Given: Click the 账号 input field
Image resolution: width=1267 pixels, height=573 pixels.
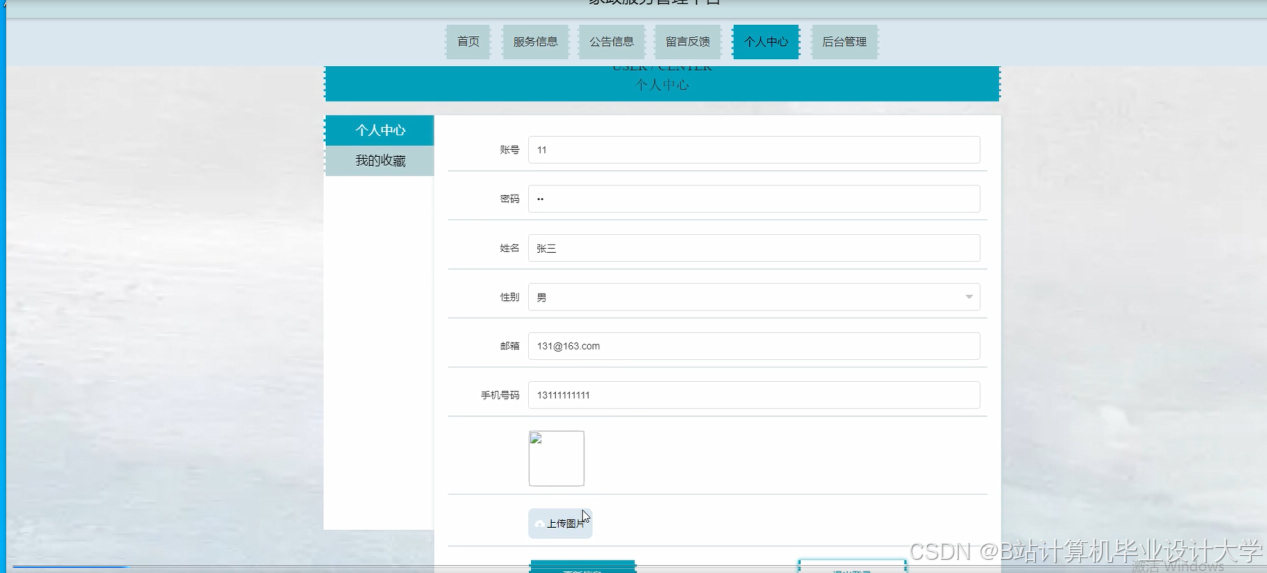Looking at the screenshot, I should [754, 150].
